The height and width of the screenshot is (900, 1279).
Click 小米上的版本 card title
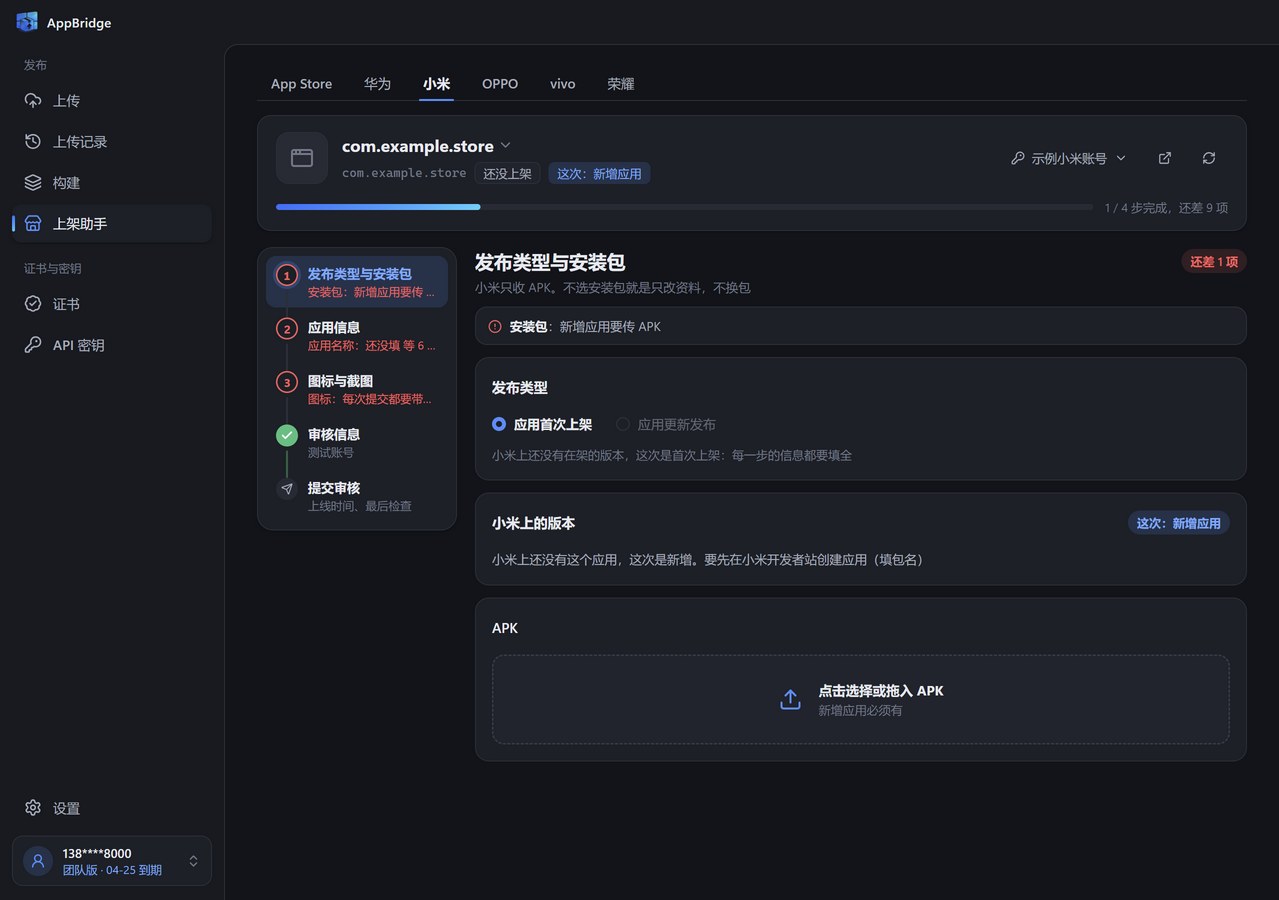point(533,523)
